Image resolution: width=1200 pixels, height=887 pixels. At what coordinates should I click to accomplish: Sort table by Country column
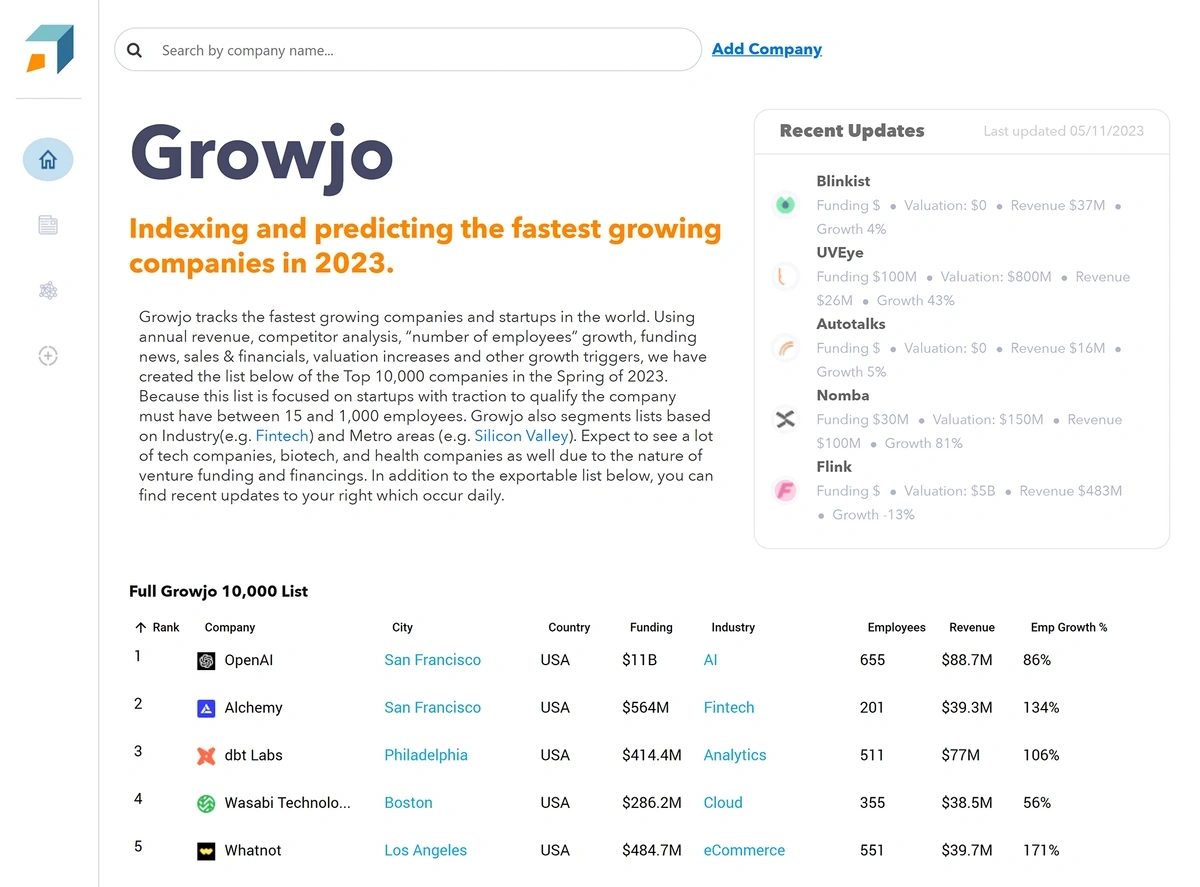[x=569, y=628]
